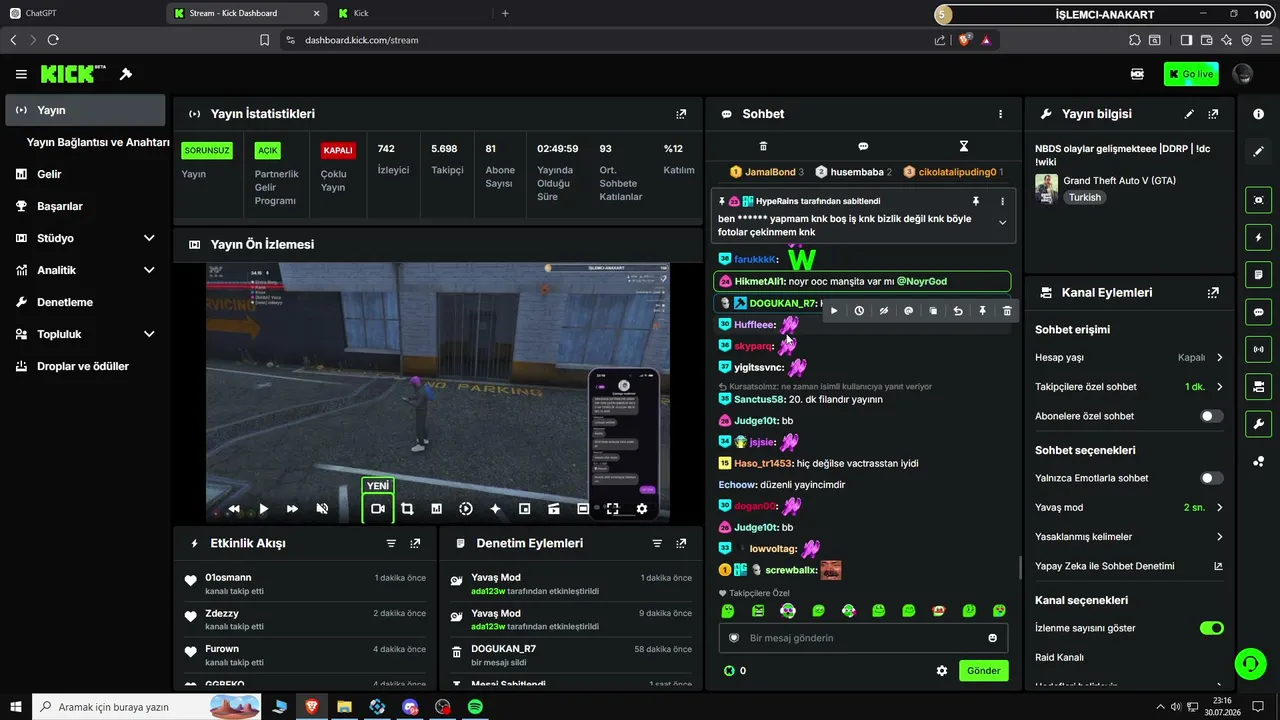Click the chat trash icon below the Sohbet header
The width and height of the screenshot is (1280, 720).
pos(763,146)
